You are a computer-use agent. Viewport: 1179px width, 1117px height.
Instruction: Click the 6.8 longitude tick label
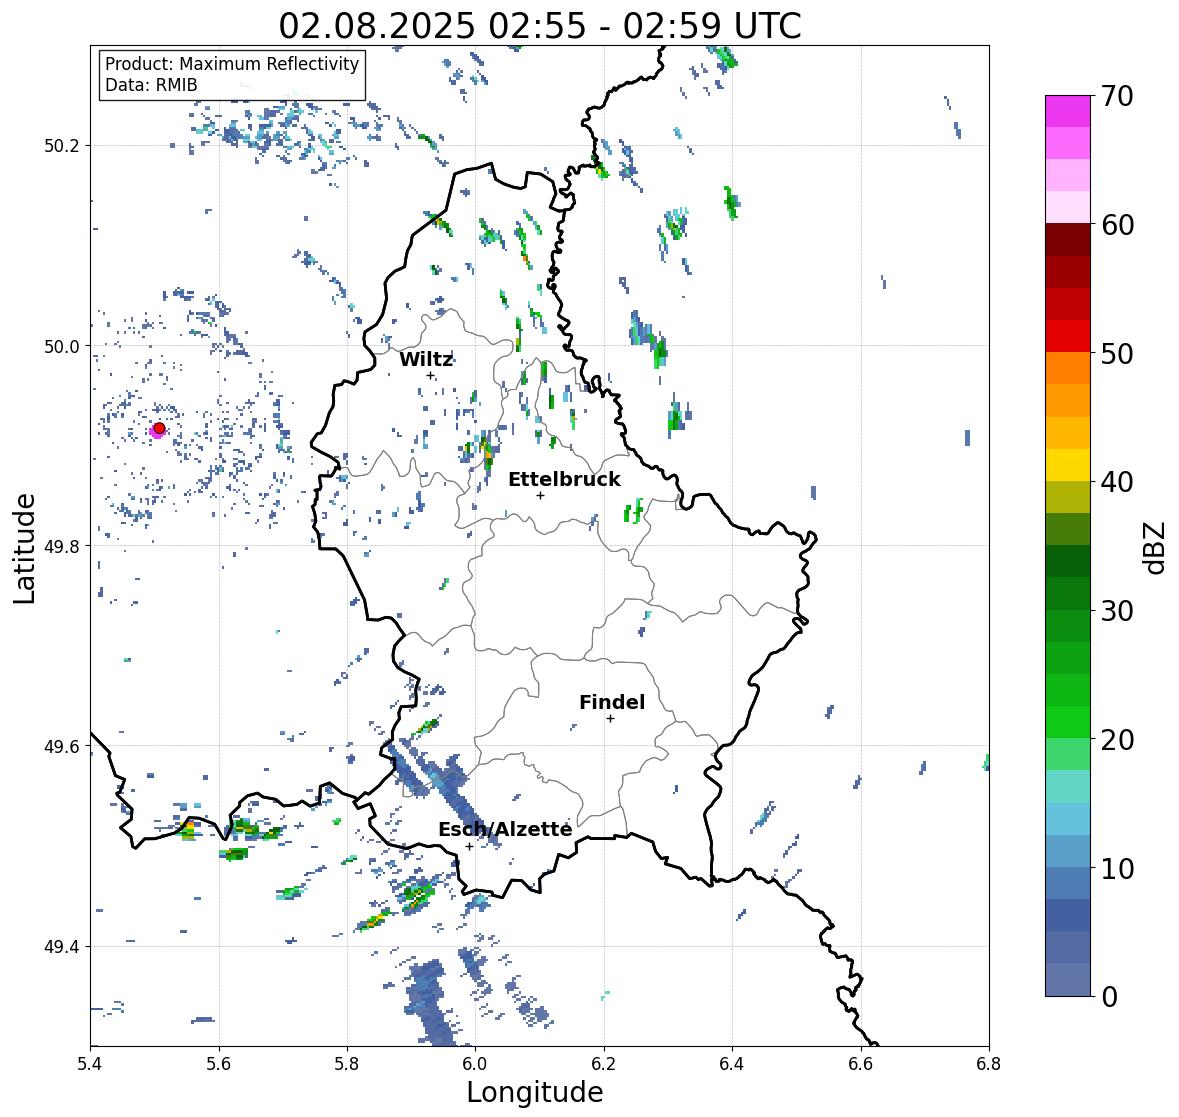(988, 1064)
